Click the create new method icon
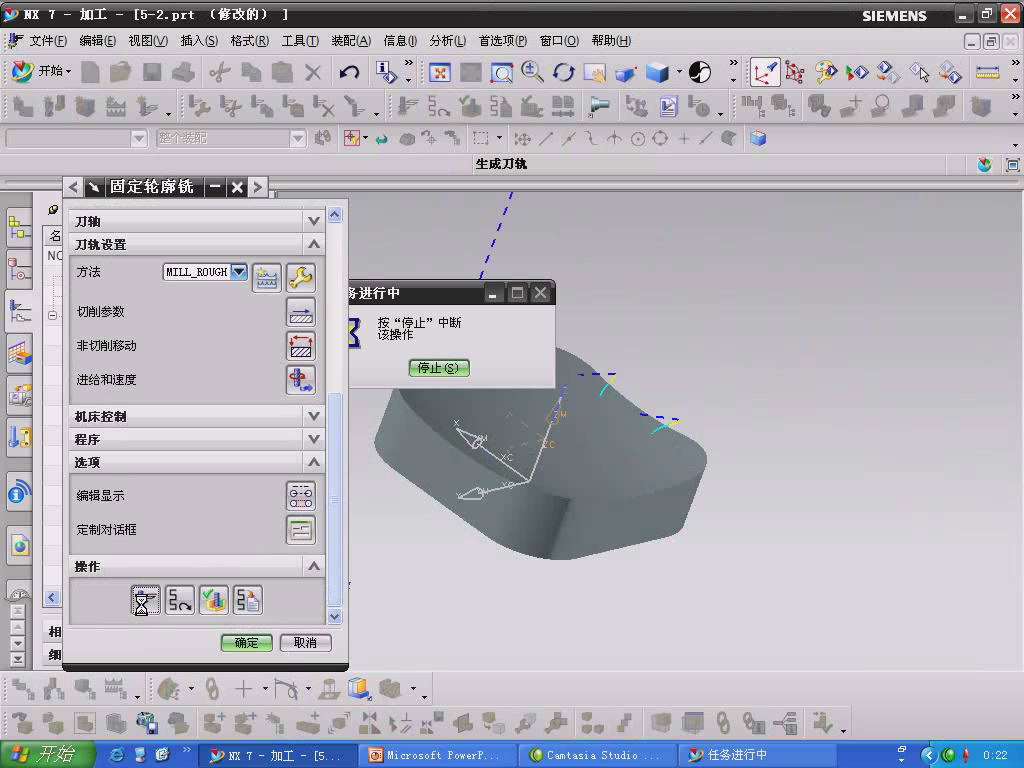The height and width of the screenshot is (768, 1024). pyautogui.click(x=266, y=278)
